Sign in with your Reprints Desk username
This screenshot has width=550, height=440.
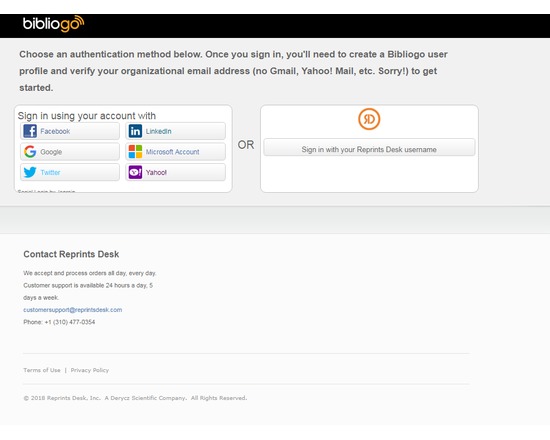click(369, 147)
